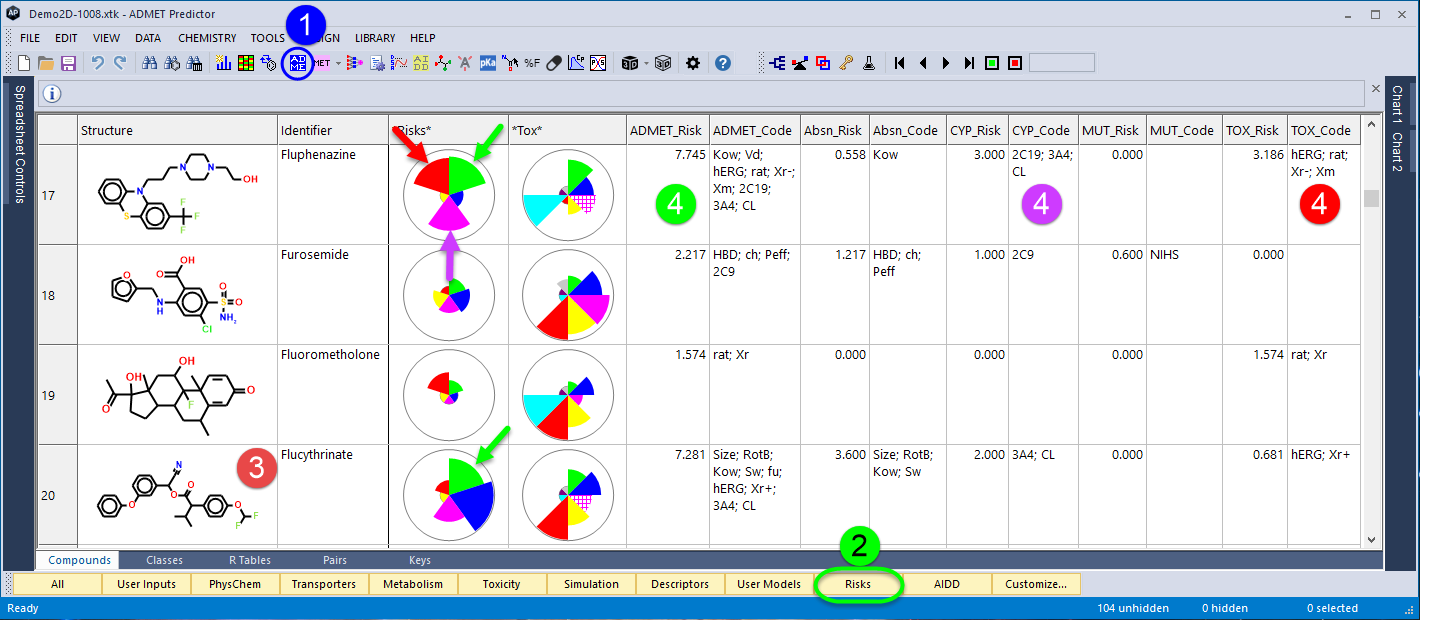Open the Chart 1 side tab

[x=1398, y=104]
